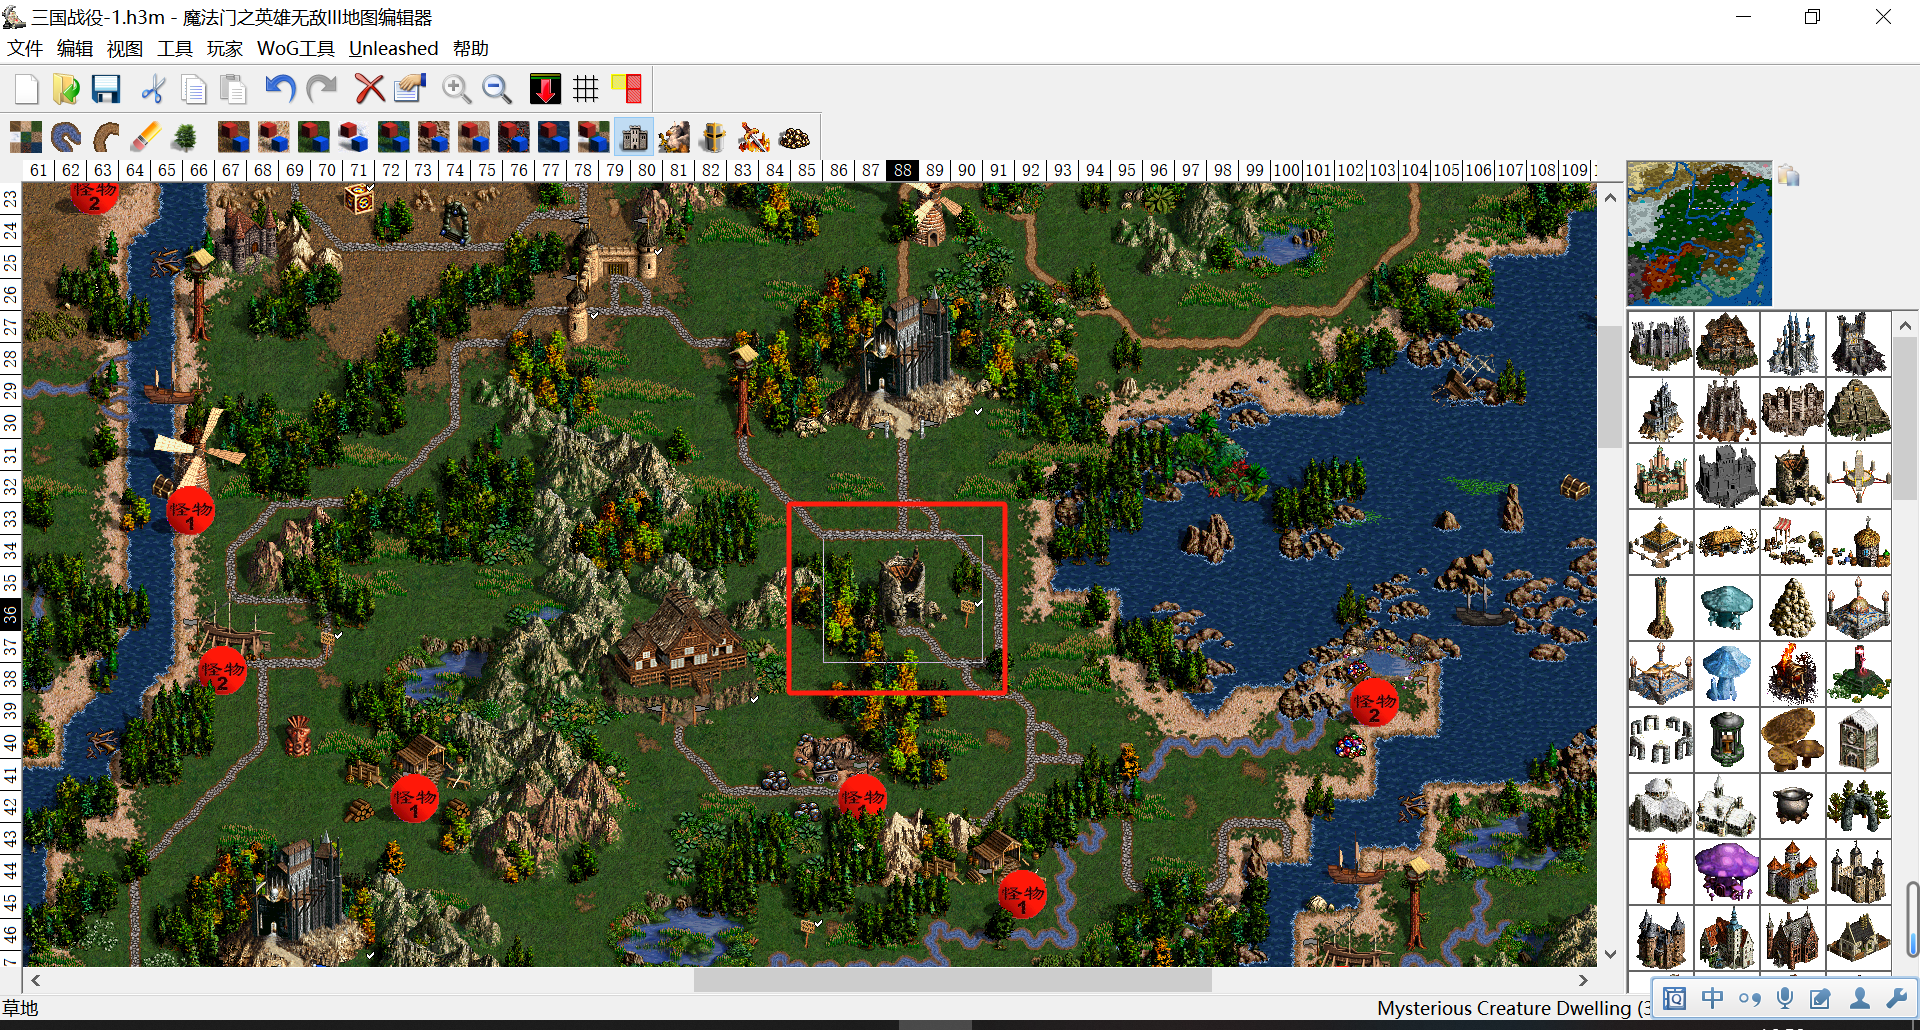Zoom out of the map
1920x1030 pixels.
click(497, 89)
